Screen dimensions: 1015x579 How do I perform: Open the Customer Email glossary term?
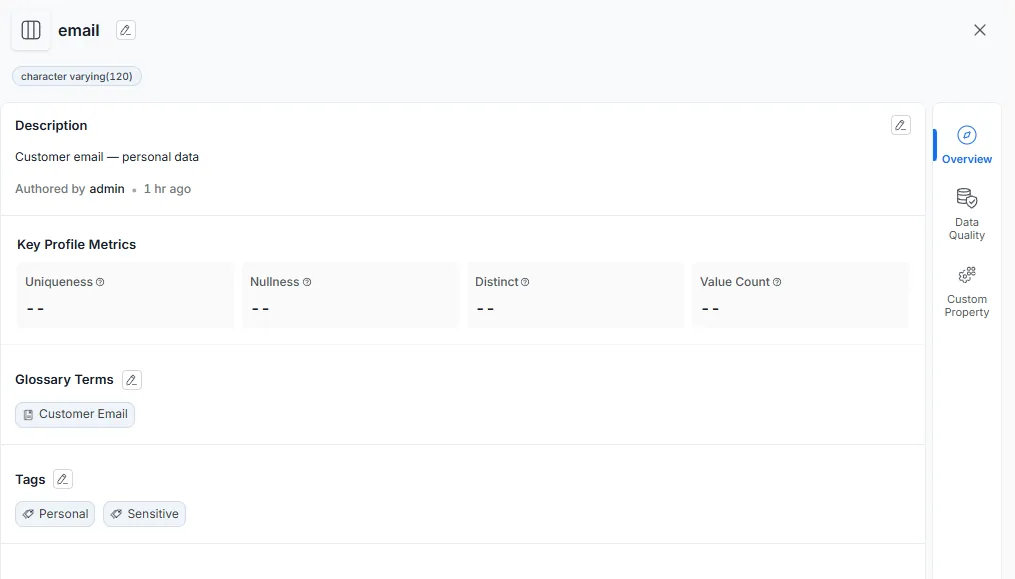pos(75,414)
